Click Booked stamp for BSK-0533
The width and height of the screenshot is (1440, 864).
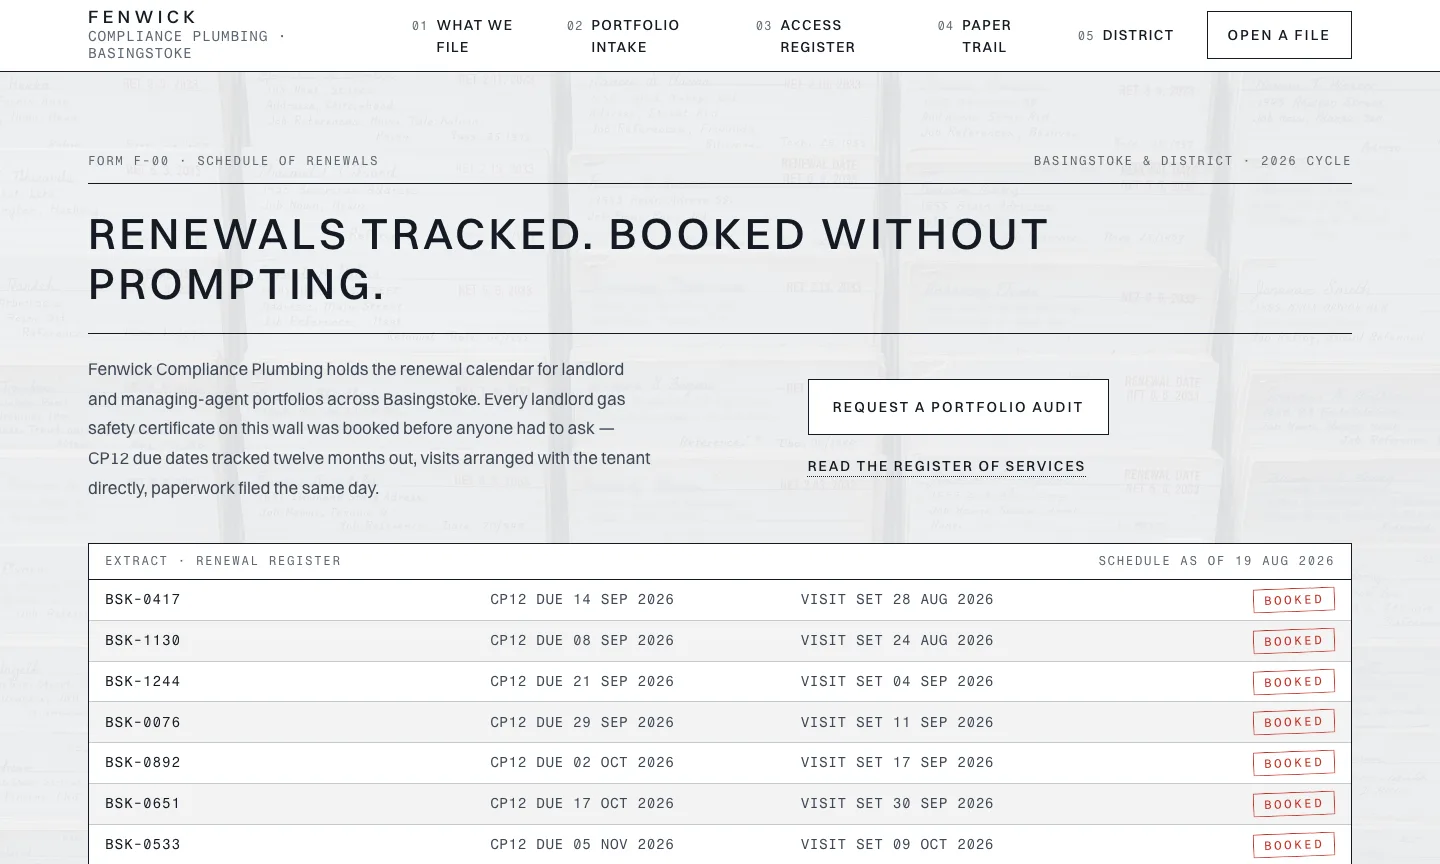pos(1294,845)
